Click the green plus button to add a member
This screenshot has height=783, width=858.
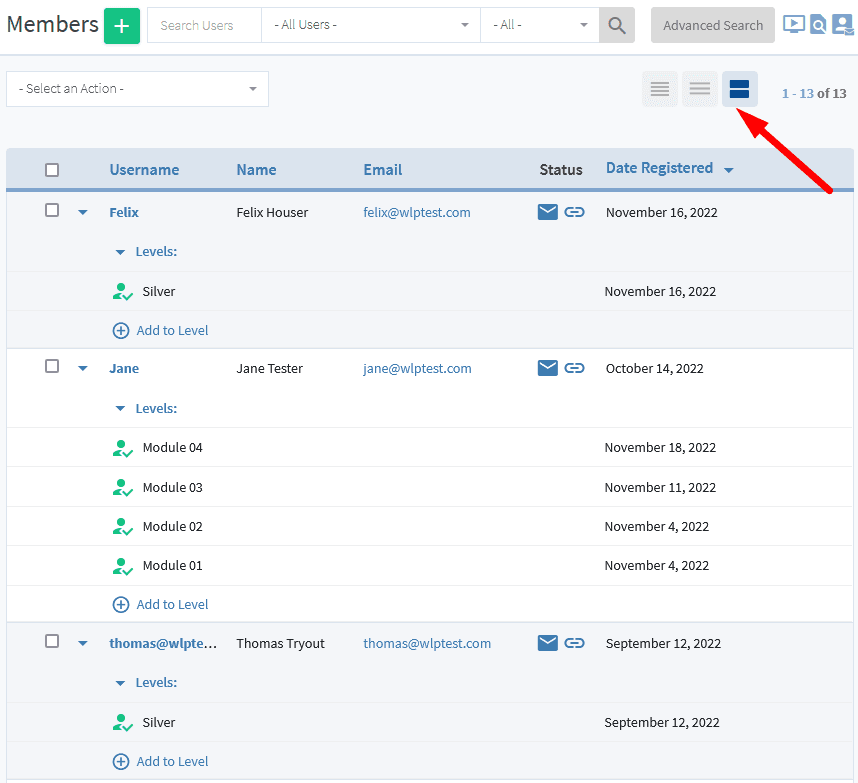point(121,25)
